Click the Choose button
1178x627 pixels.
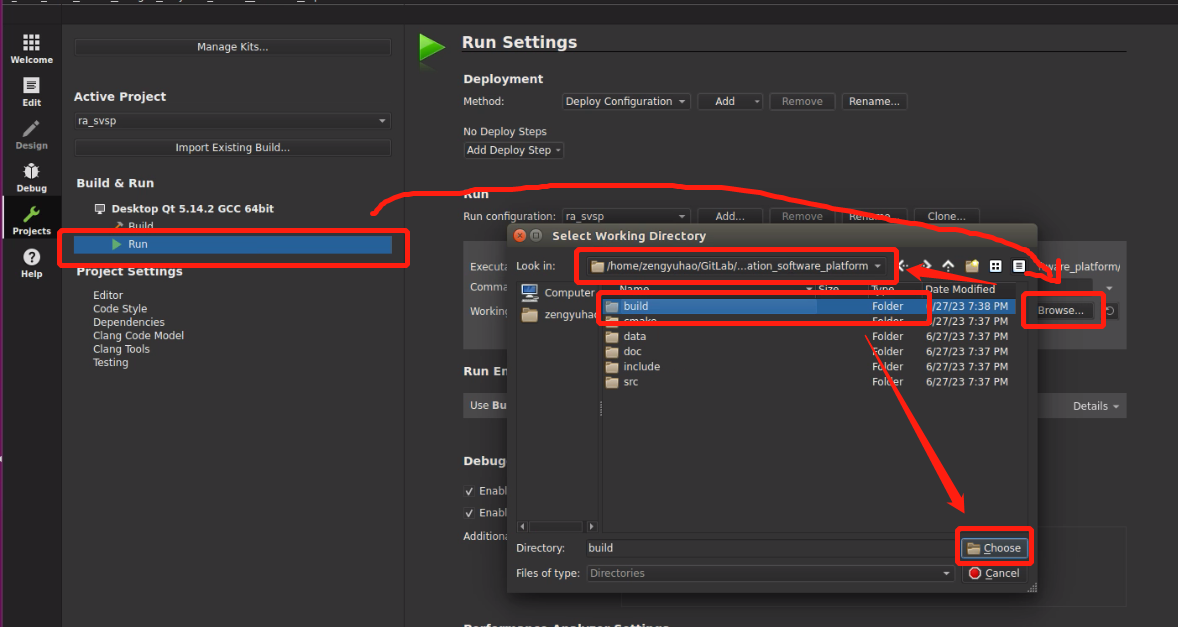click(x=994, y=548)
